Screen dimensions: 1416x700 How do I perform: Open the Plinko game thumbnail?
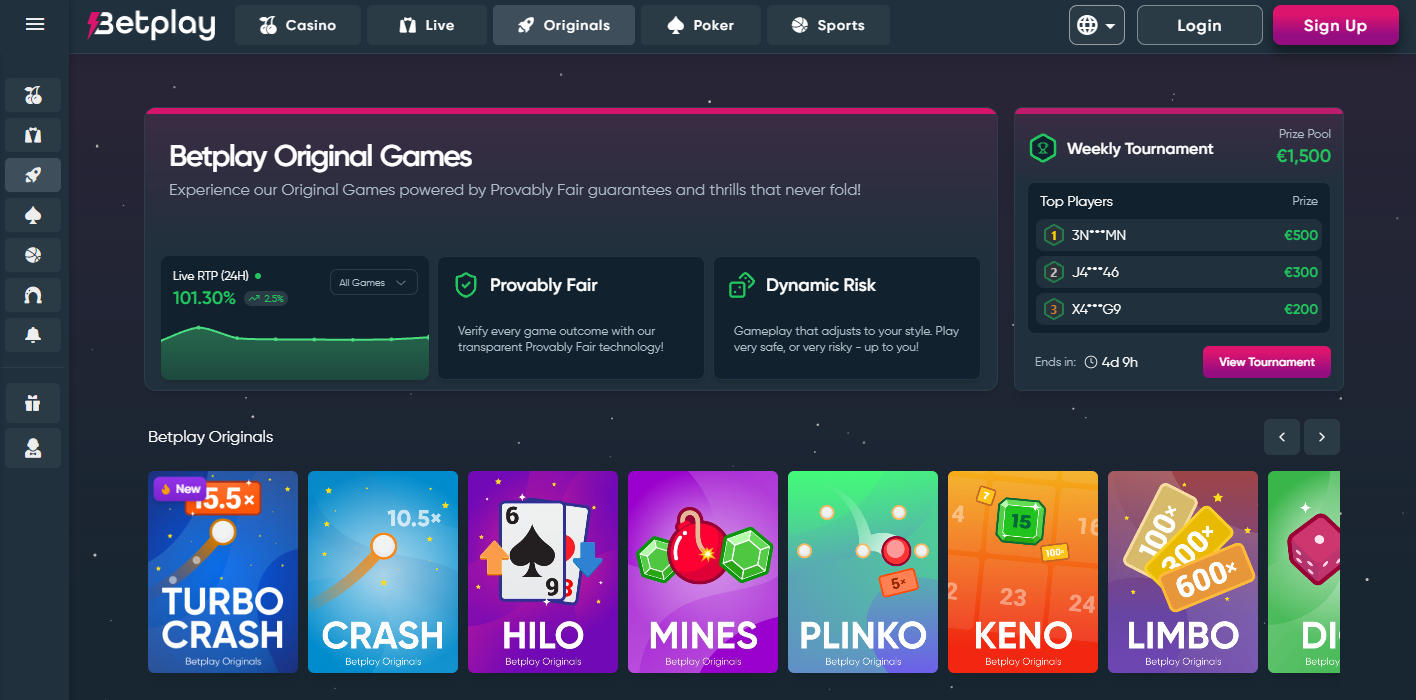(x=863, y=572)
